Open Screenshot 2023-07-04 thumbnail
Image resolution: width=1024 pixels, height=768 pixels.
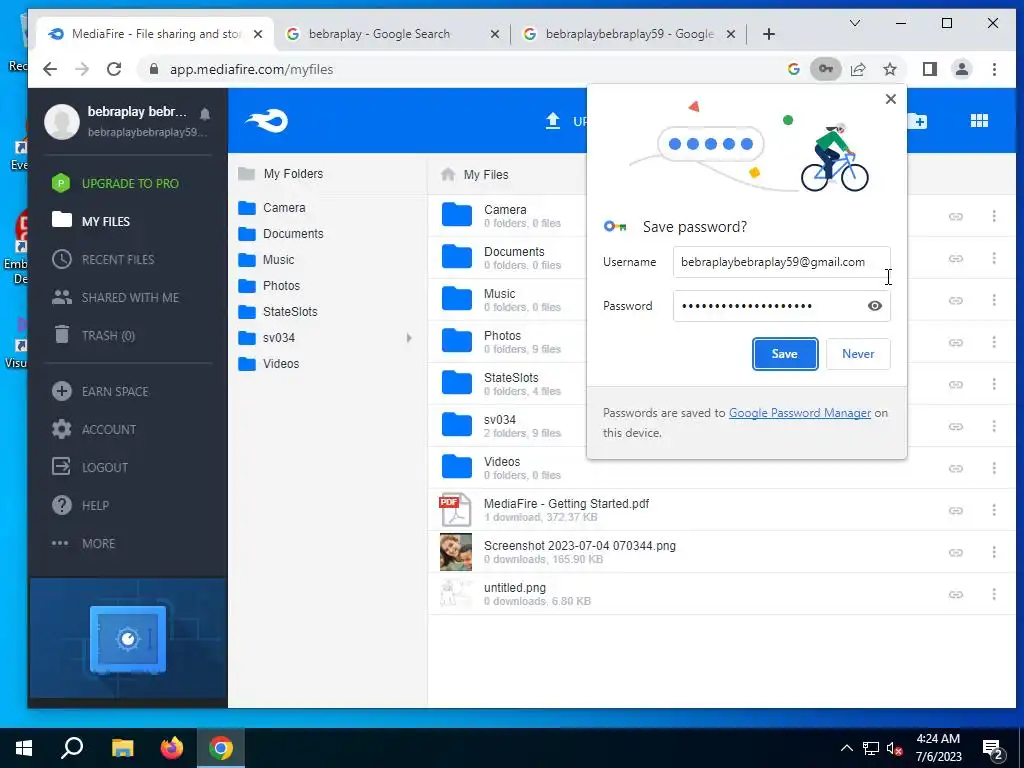(456, 552)
